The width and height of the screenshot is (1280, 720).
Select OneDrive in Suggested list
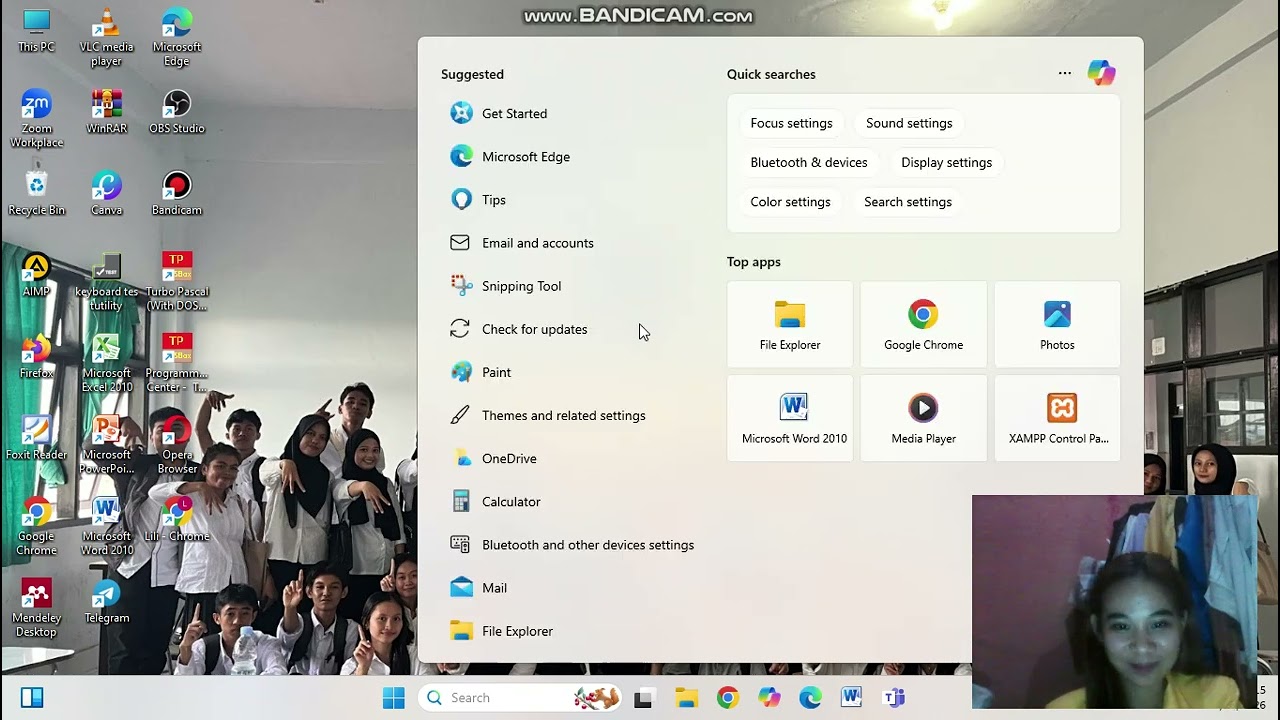point(570,458)
